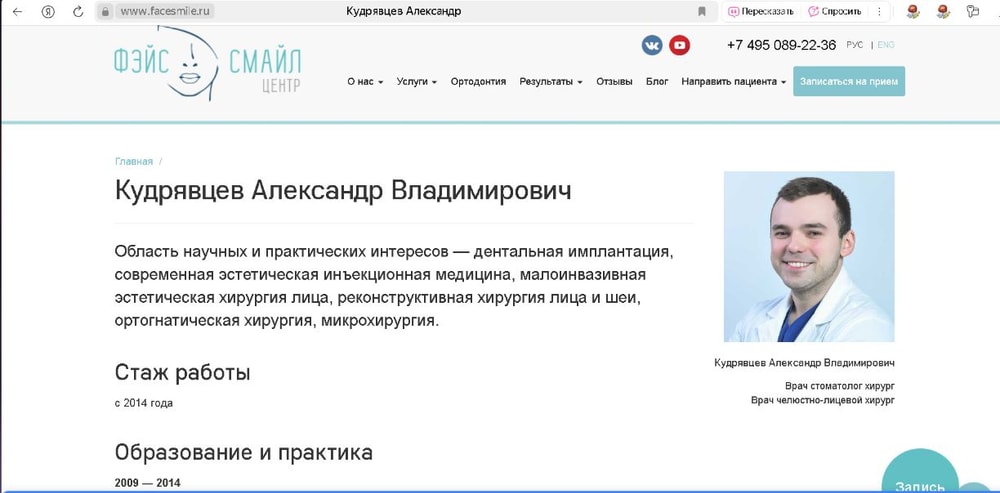1000x493 pixels.
Task: Click the Фэйс Смайл Центр logo
Action: [x=207, y=64]
